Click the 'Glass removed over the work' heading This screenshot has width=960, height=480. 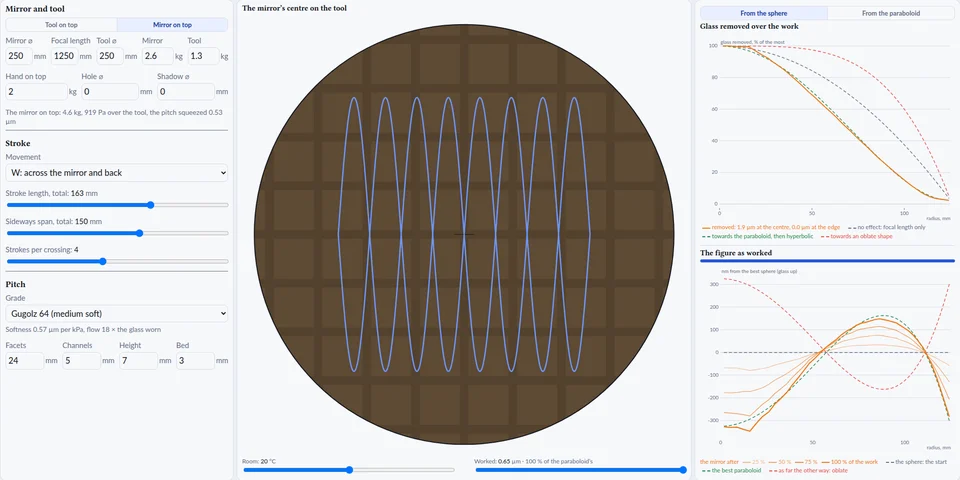749,26
